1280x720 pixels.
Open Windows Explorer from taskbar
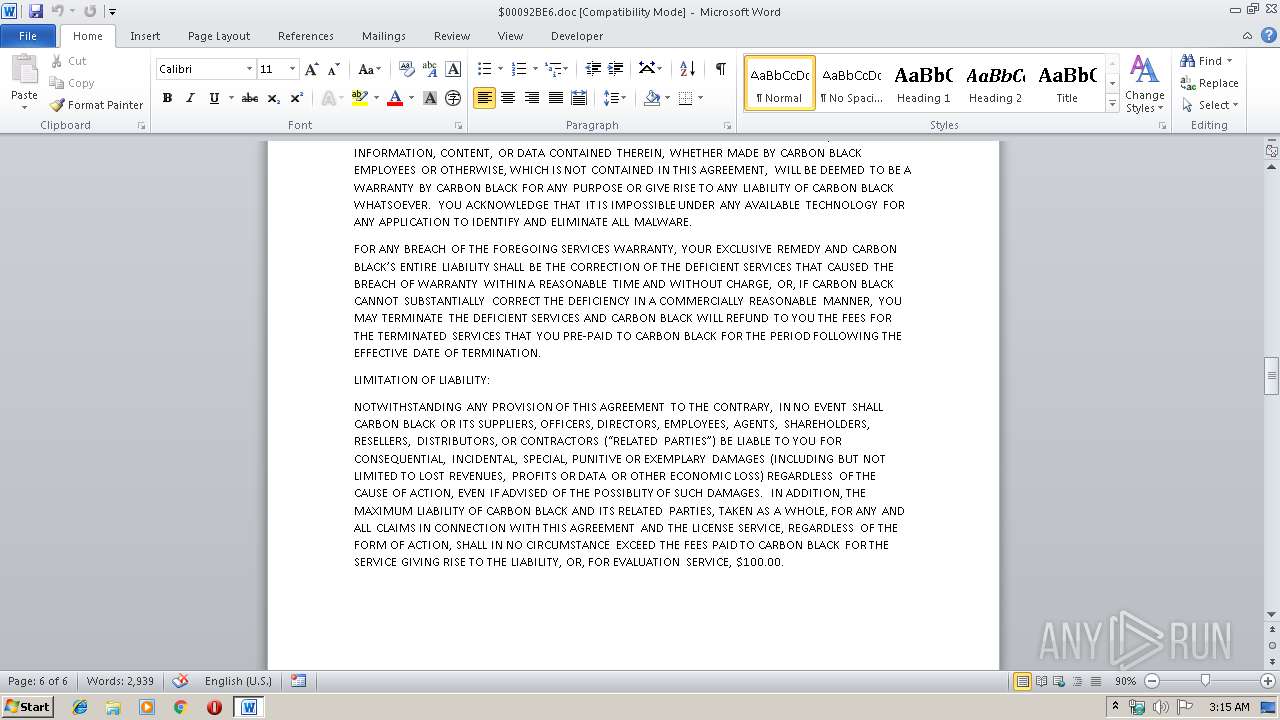pyautogui.click(x=113, y=707)
